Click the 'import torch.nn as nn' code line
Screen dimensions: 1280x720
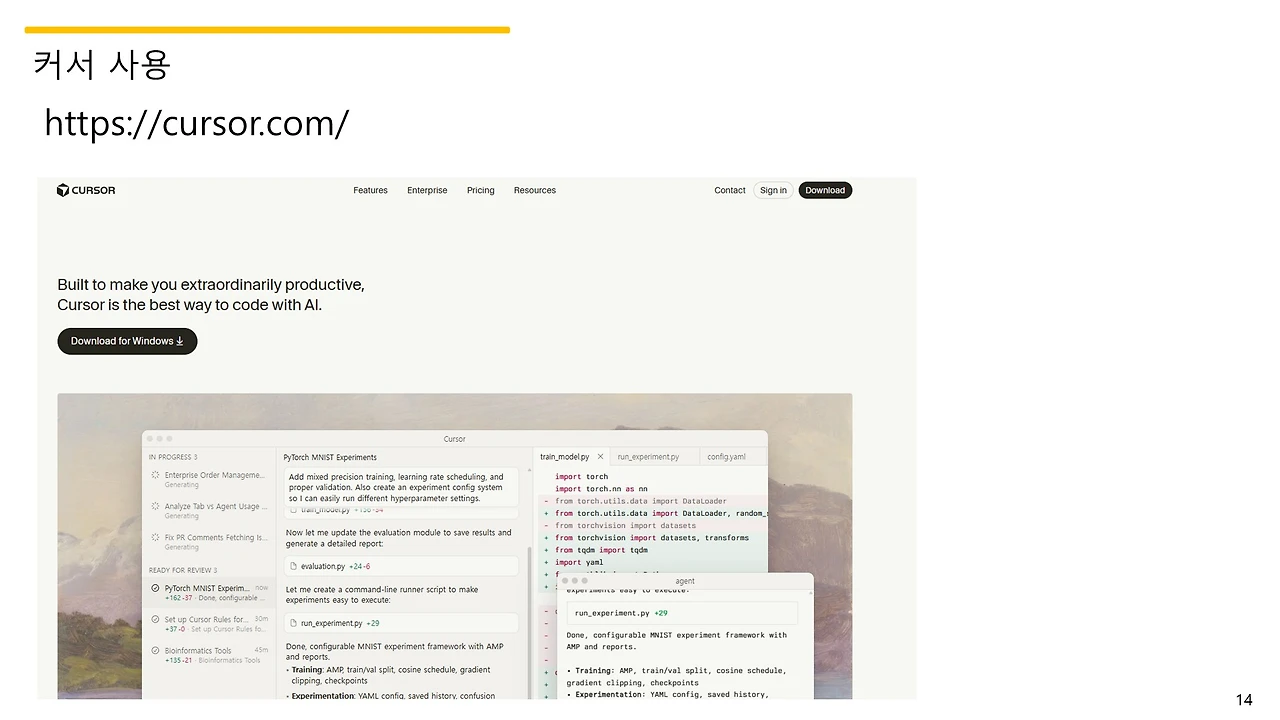(601, 489)
